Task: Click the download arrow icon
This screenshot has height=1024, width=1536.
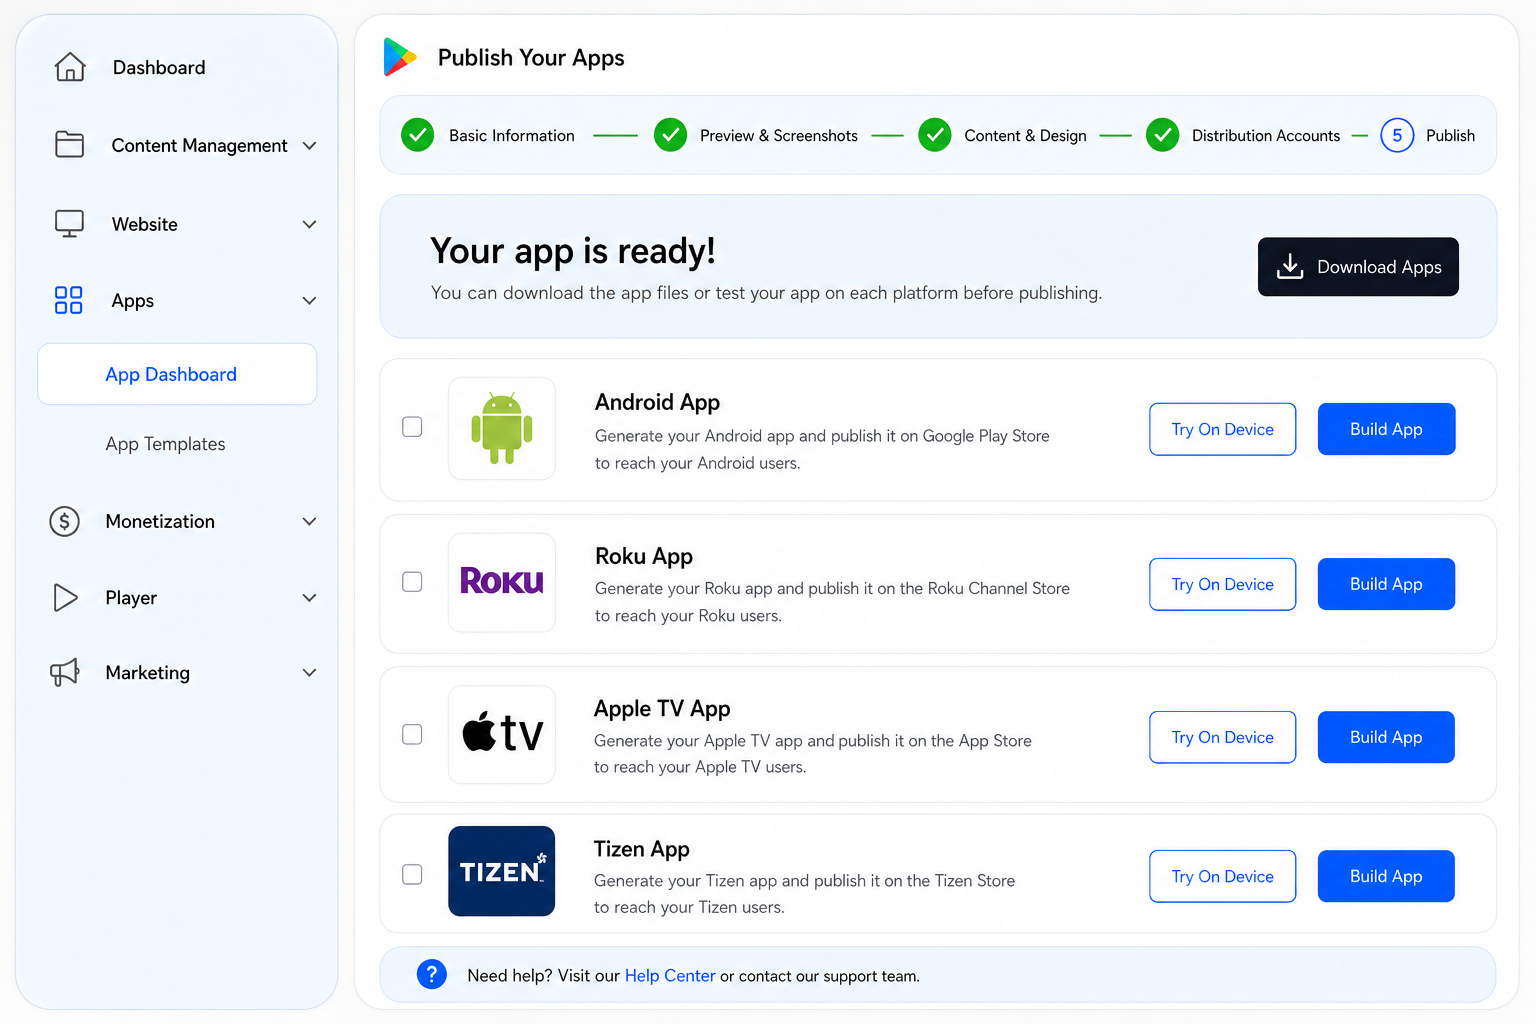Action: coord(1290,266)
